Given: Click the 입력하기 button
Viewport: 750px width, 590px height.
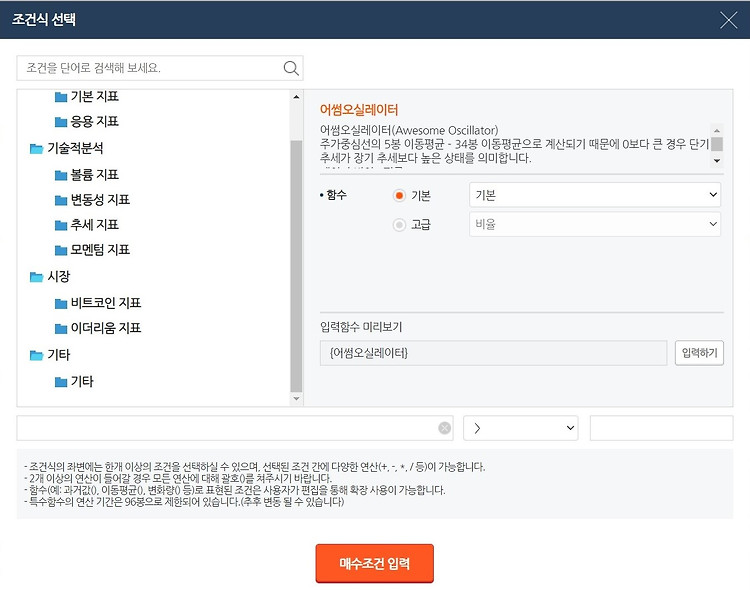Looking at the screenshot, I should click(699, 353).
